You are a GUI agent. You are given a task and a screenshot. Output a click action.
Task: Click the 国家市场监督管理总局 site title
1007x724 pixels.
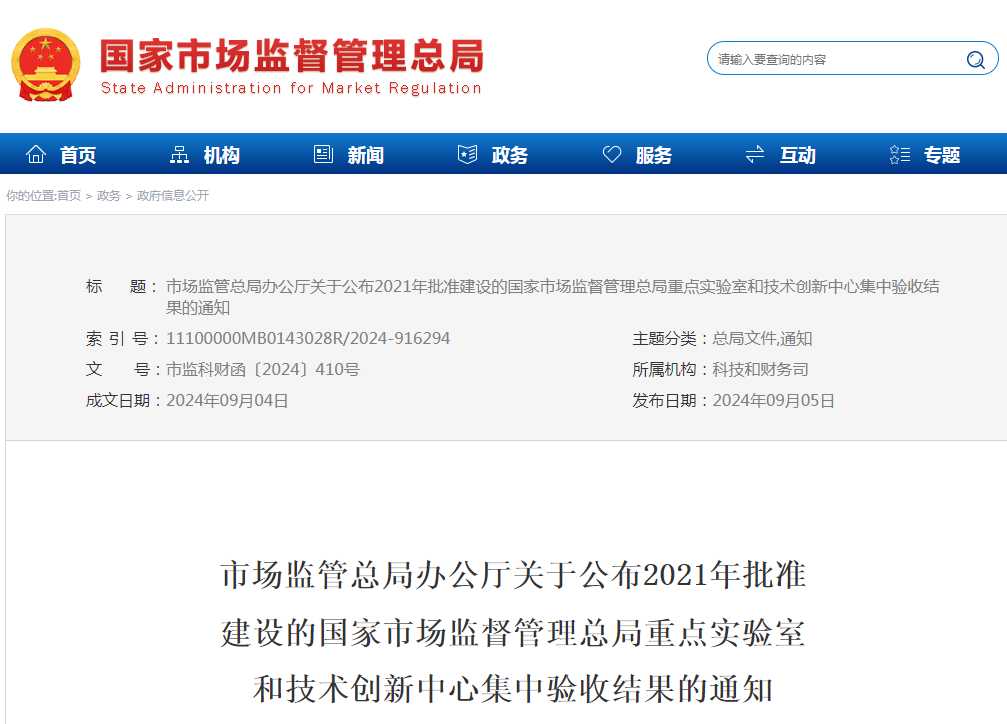(292, 56)
